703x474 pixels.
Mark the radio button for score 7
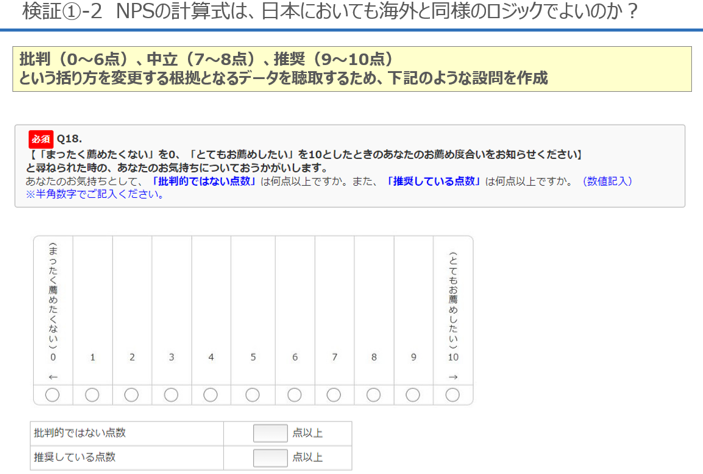click(x=334, y=395)
